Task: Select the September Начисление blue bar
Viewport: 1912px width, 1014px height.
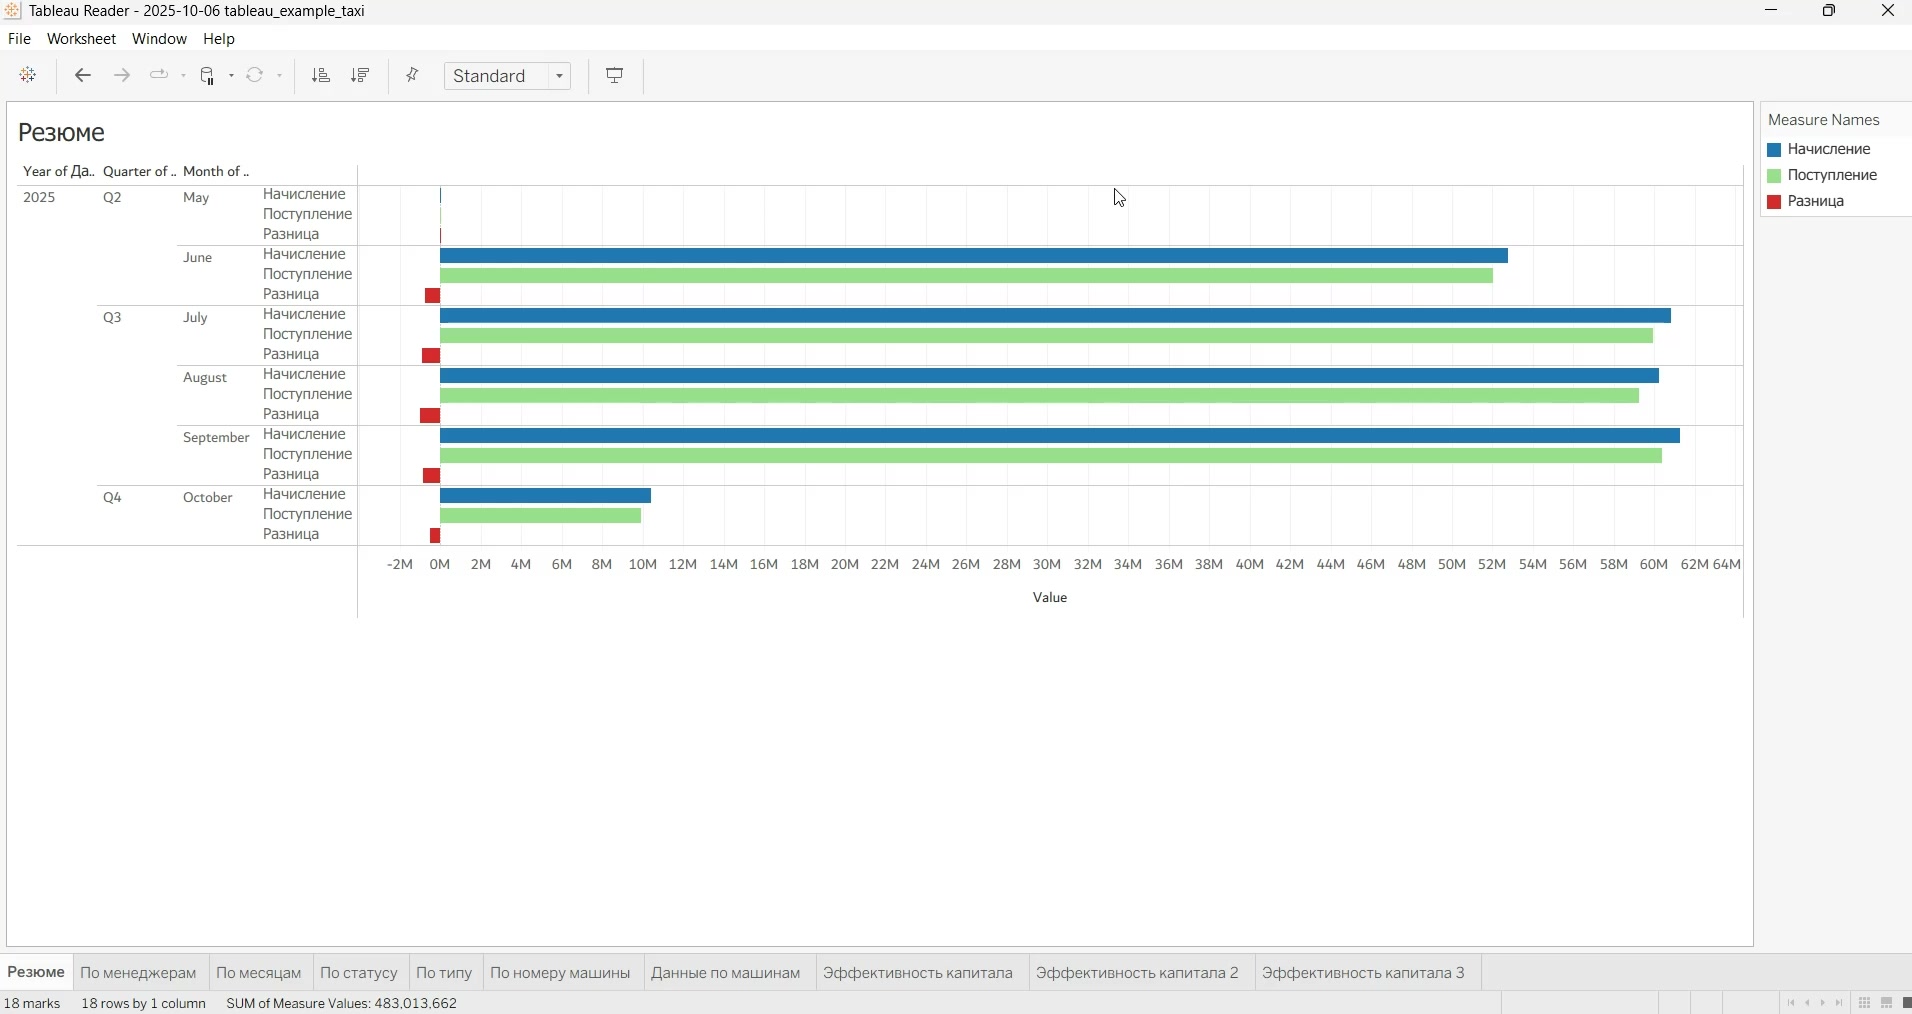Action: [1060, 436]
